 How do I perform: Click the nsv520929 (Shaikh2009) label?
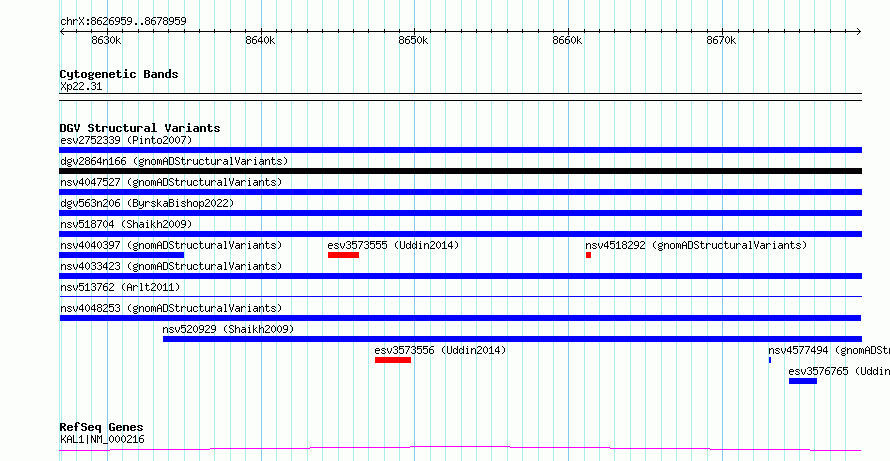click(228, 329)
